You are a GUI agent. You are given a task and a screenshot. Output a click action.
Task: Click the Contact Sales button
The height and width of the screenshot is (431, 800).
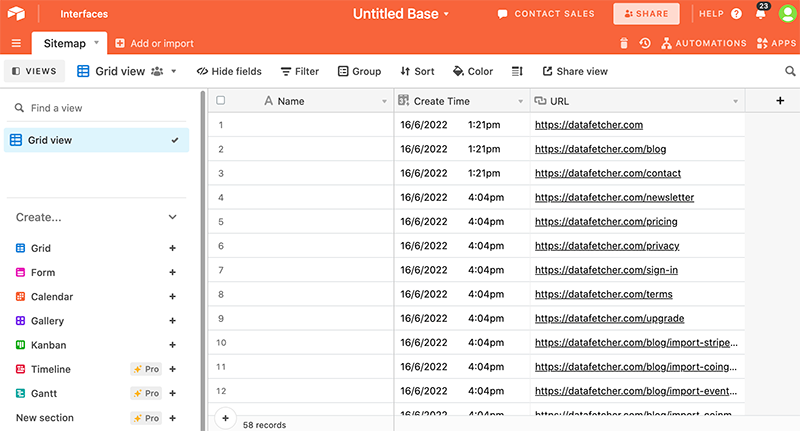546,14
